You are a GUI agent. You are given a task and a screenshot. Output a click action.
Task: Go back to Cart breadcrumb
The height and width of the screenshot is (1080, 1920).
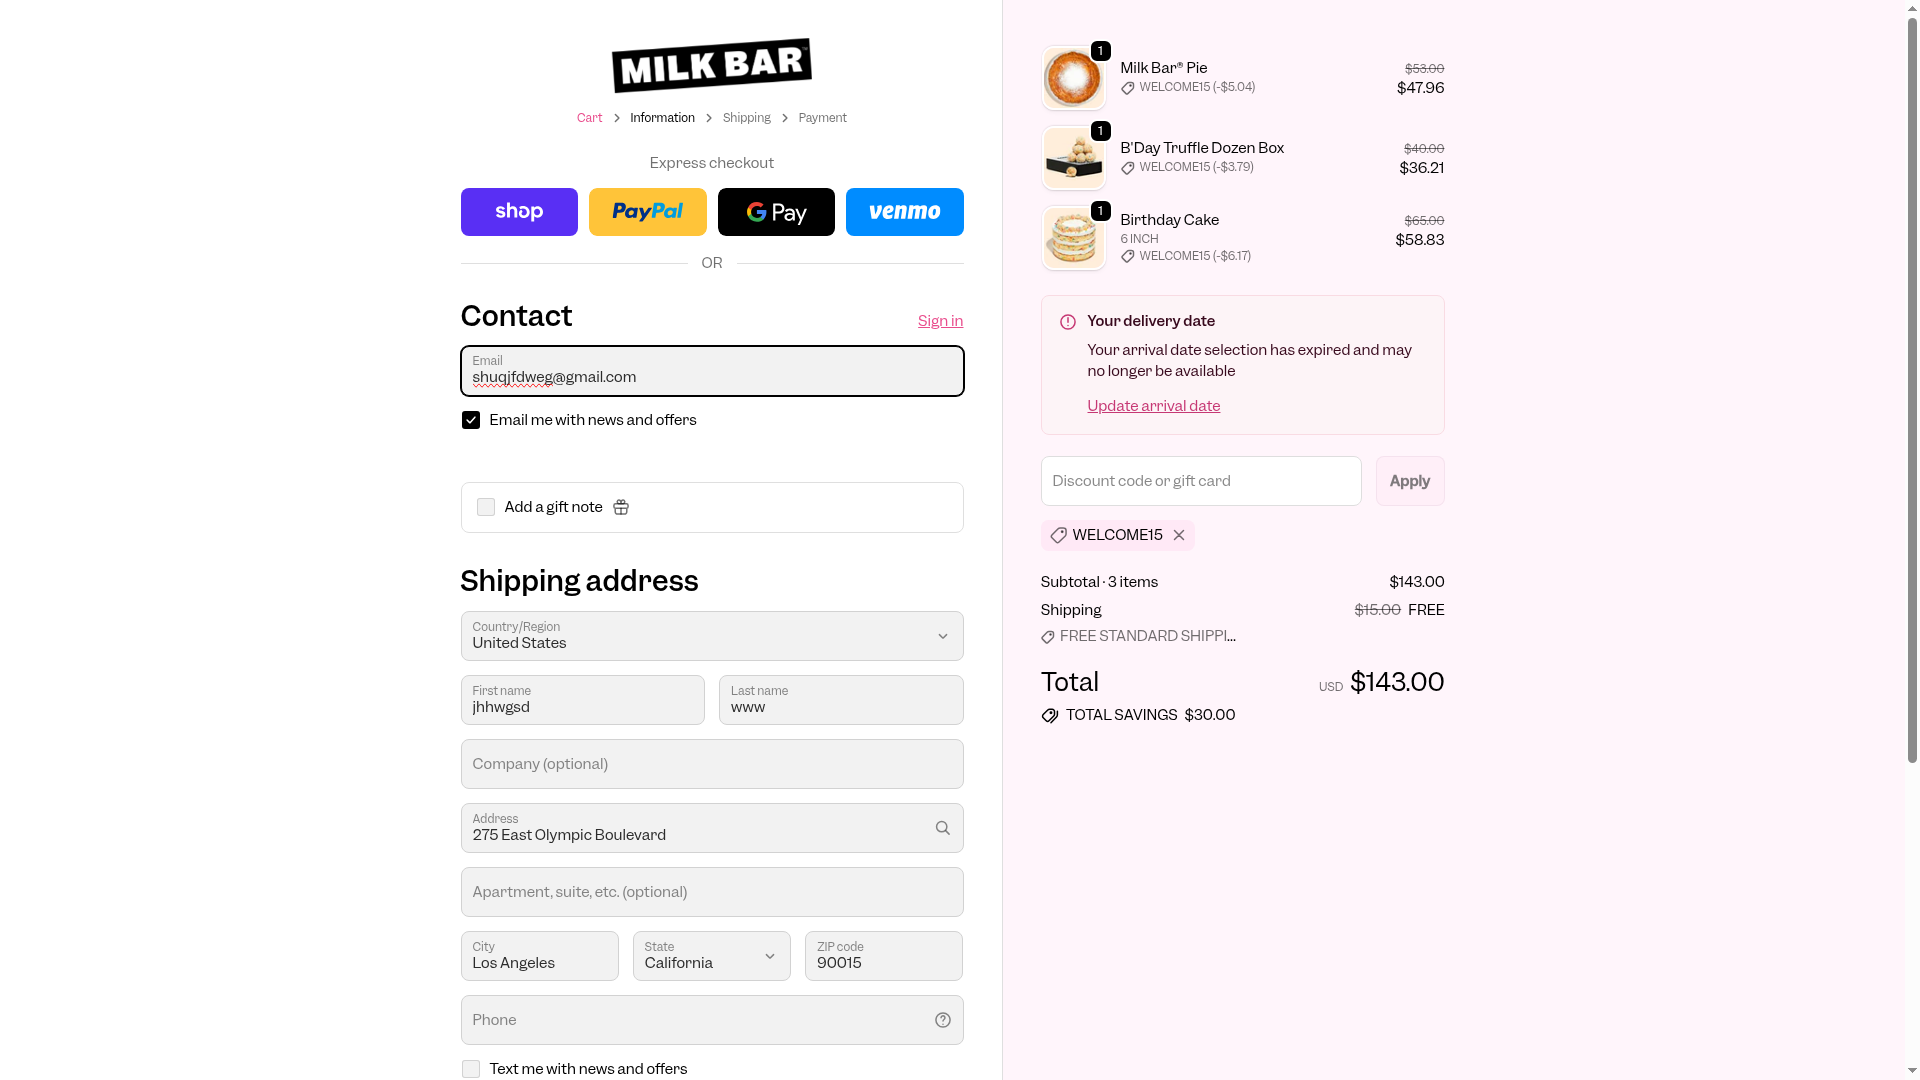(x=589, y=118)
